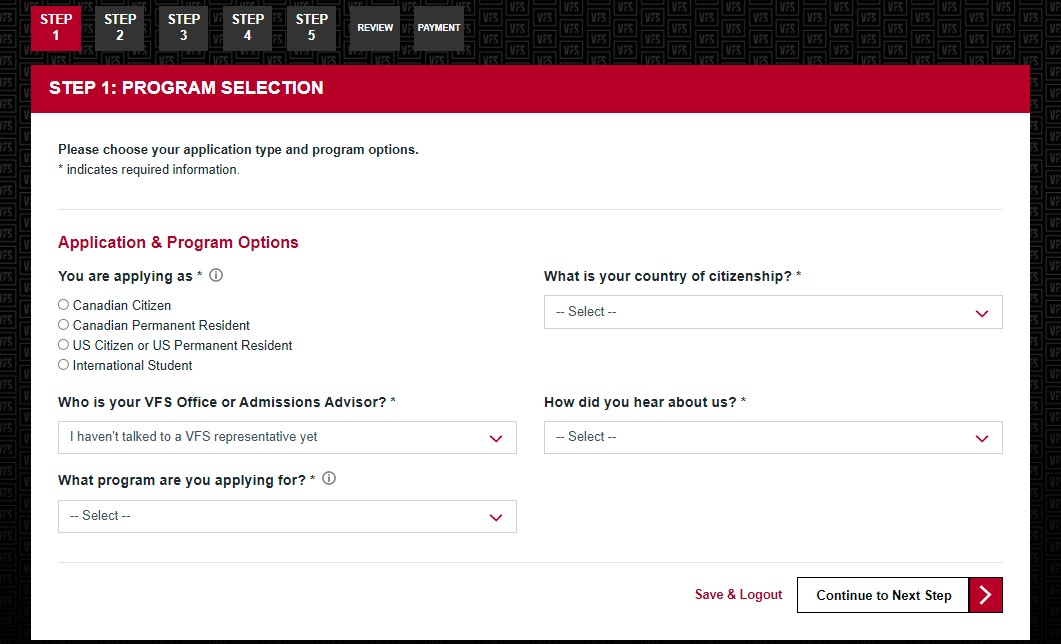Click the Save & Logout link

click(738, 595)
